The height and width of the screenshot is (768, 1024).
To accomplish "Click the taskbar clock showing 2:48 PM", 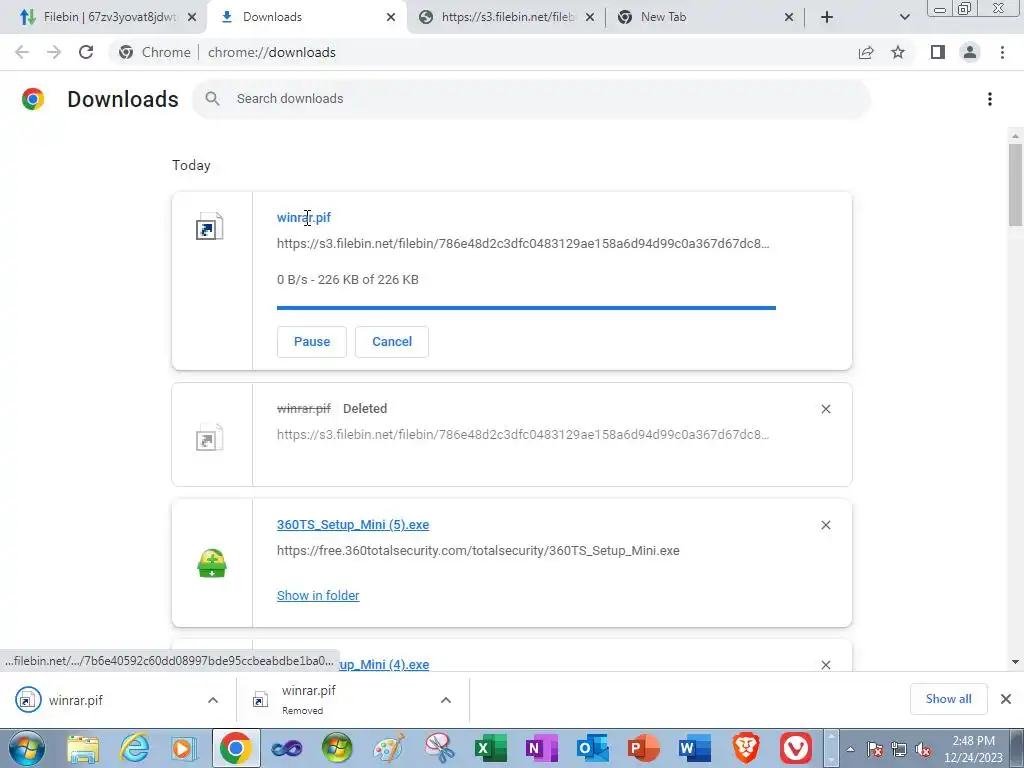I will coord(973,749).
